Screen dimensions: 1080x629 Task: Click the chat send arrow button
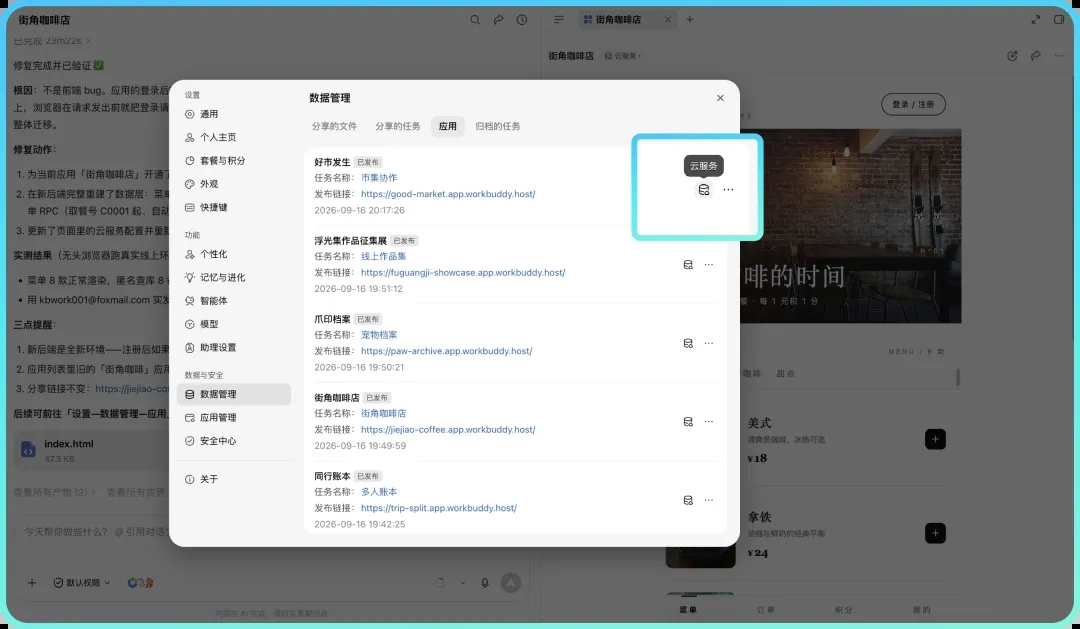click(x=510, y=583)
